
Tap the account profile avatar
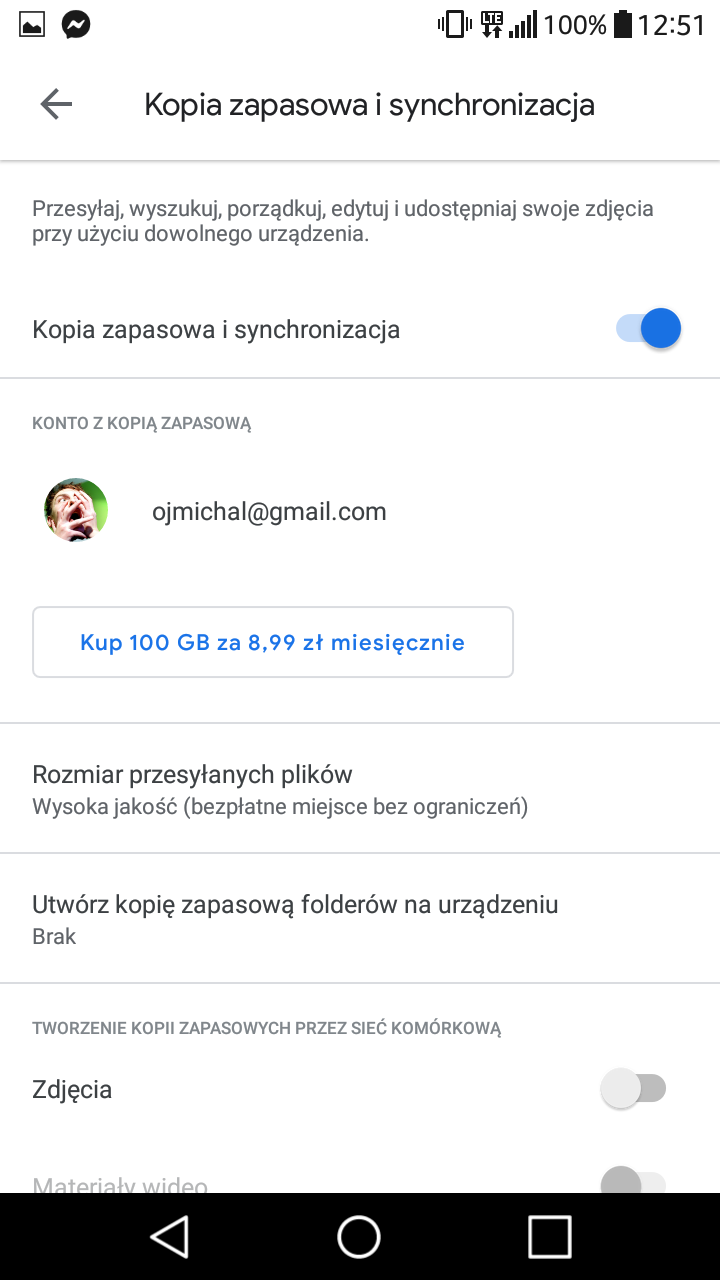pyautogui.click(x=76, y=510)
